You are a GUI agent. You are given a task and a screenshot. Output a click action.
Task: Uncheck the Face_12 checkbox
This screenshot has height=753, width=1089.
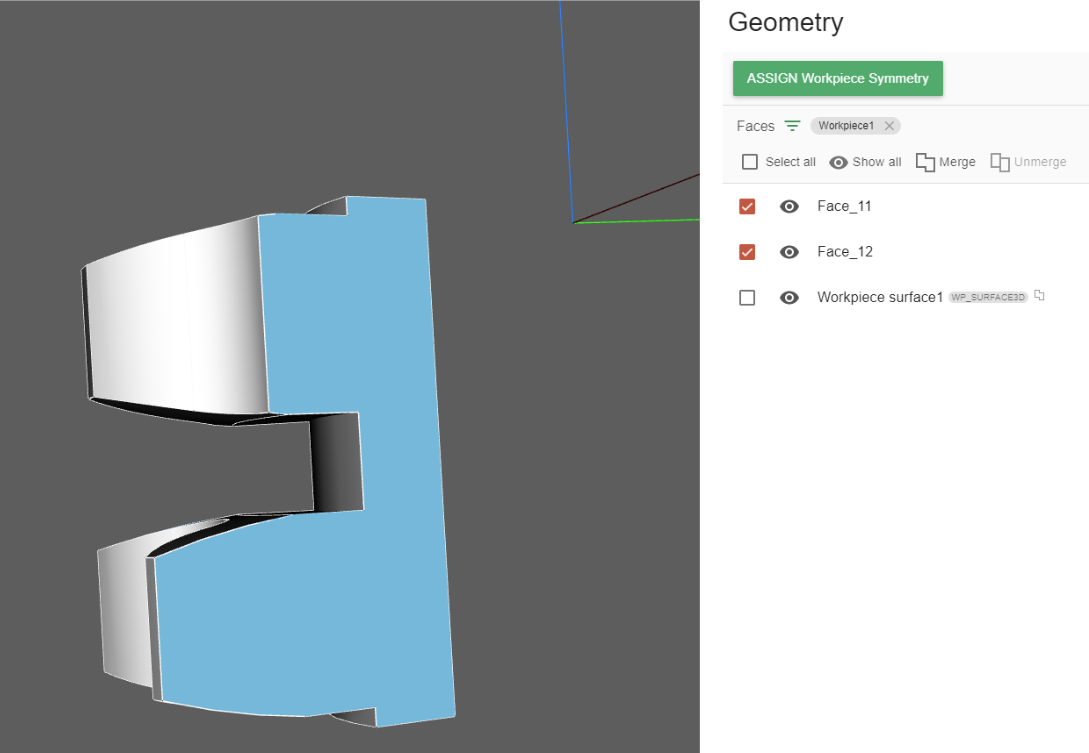[747, 252]
